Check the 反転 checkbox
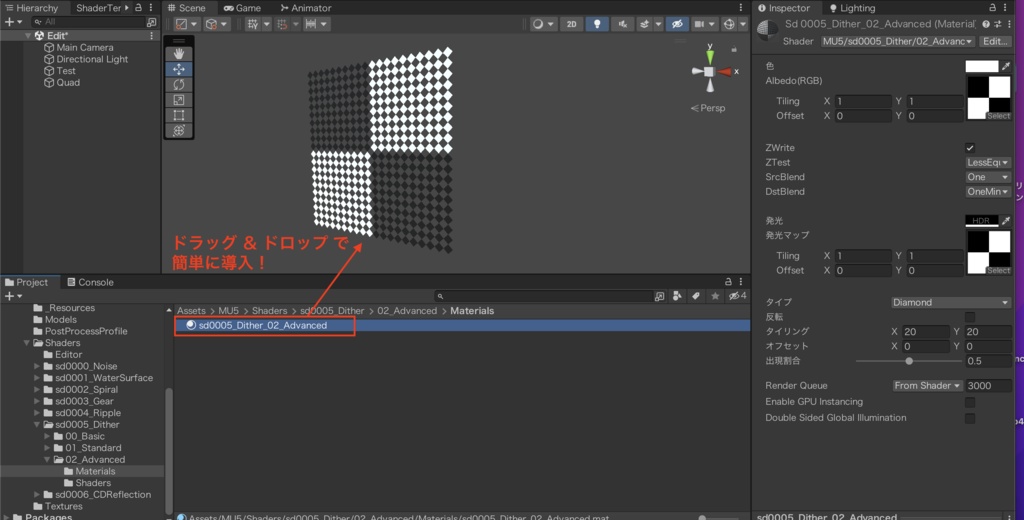1024x520 pixels. click(970, 317)
